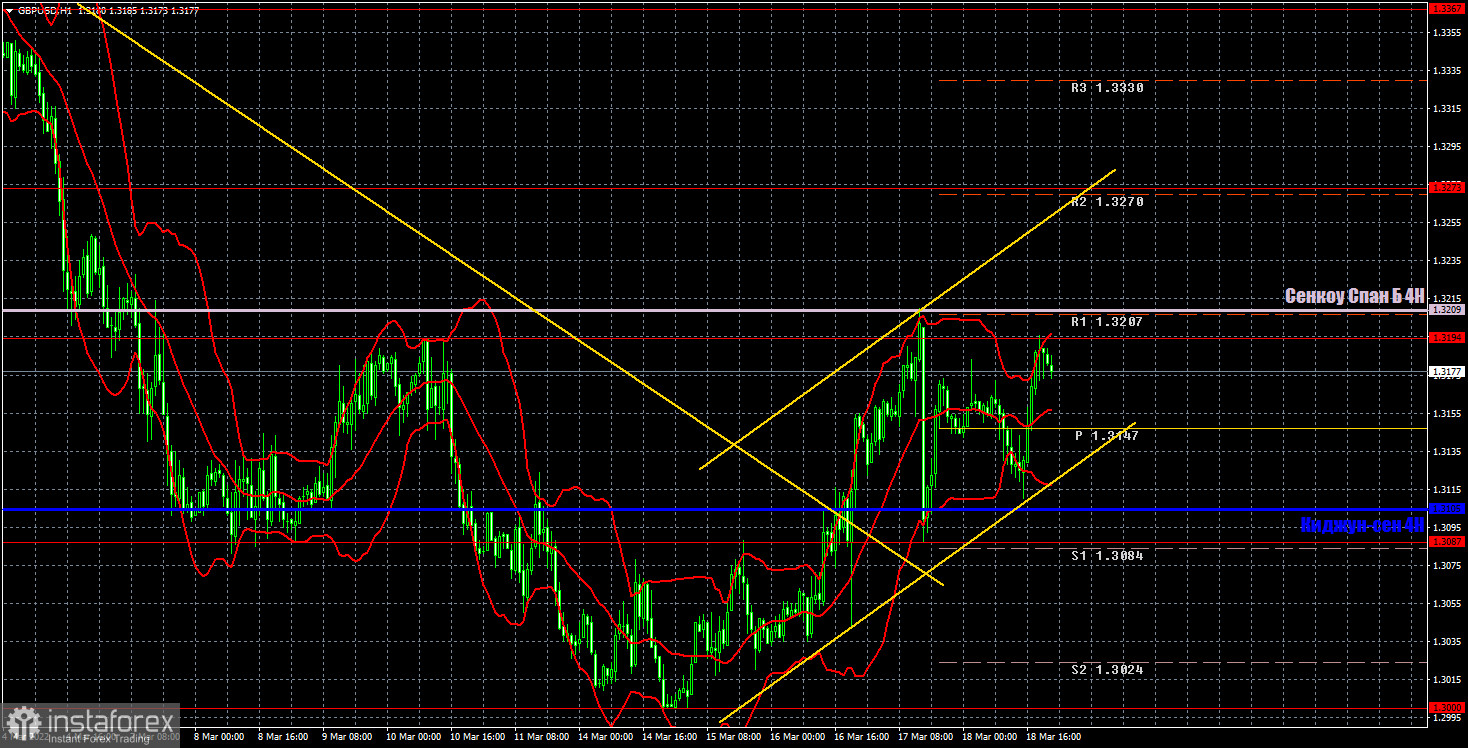Click the red 1.3367 price tag
Image resolution: width=1468 pixels, height=748 pixels.
click(1447, 8)
